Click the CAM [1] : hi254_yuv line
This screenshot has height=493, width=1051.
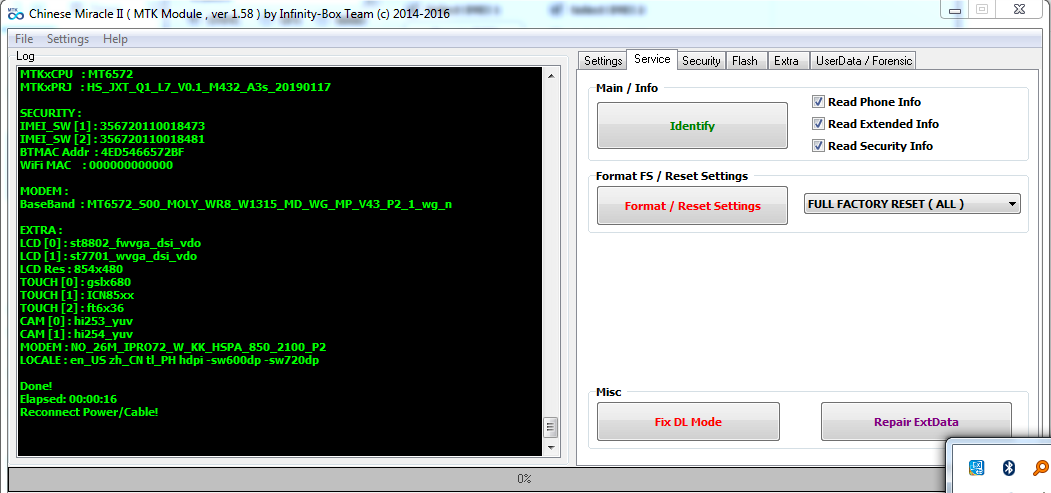(76, 334)
